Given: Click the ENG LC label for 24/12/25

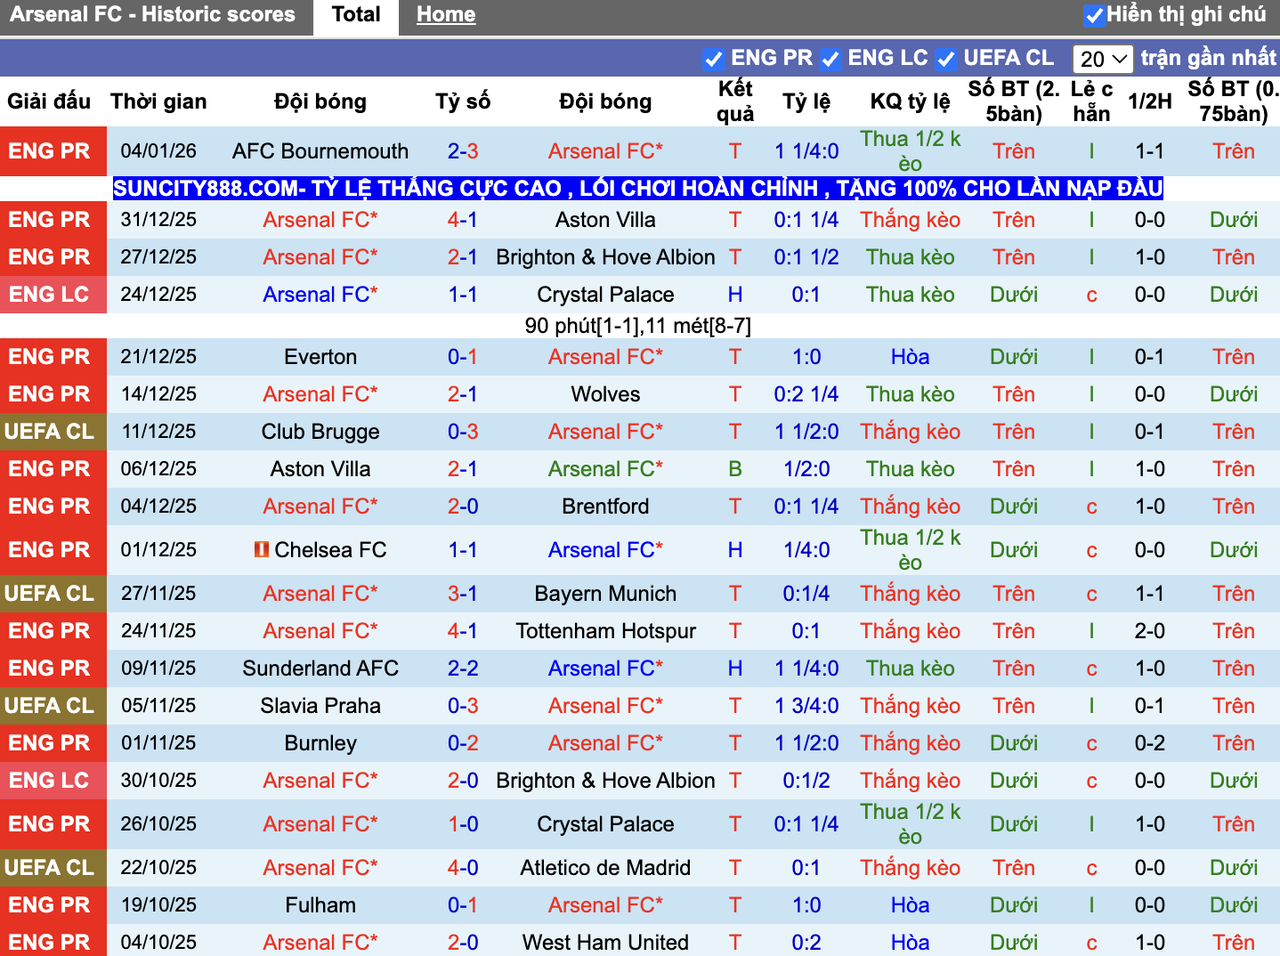Looking at the screenshot, I should (49, 295).
